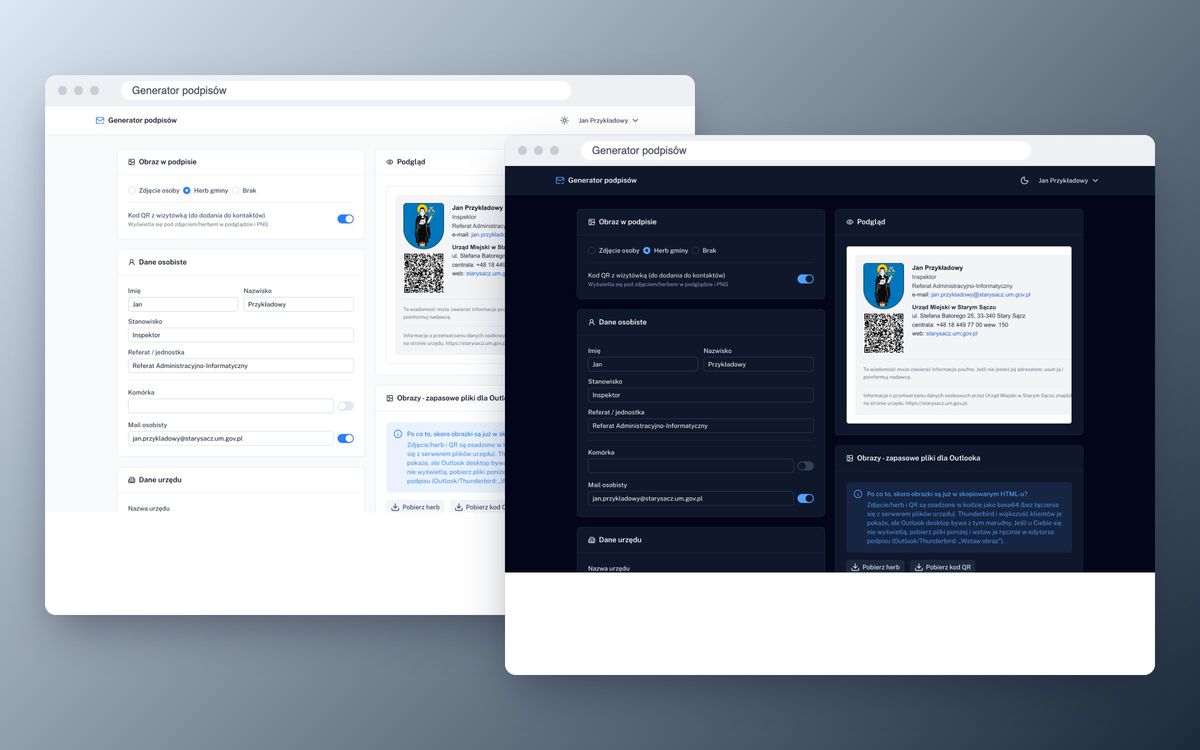Open the 'Jan Przykładowy' user menu in light window

tap(608, 120)
